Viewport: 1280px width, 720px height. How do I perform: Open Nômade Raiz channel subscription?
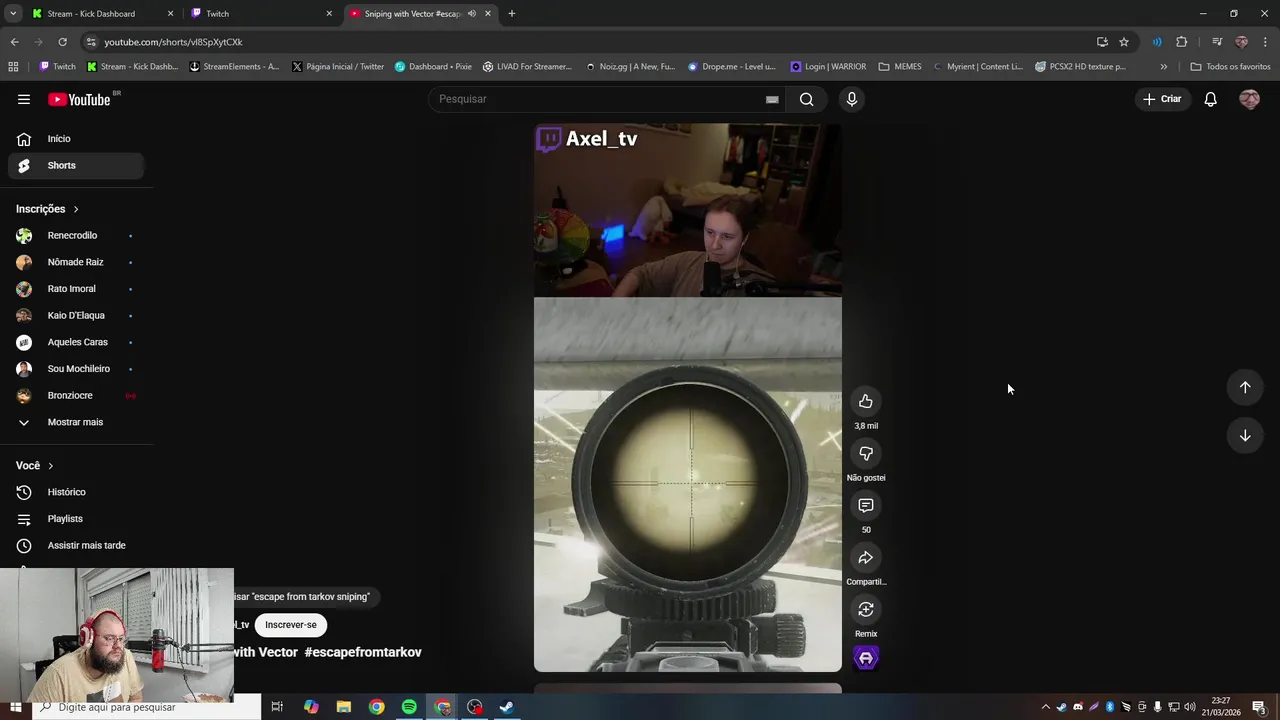76,262
